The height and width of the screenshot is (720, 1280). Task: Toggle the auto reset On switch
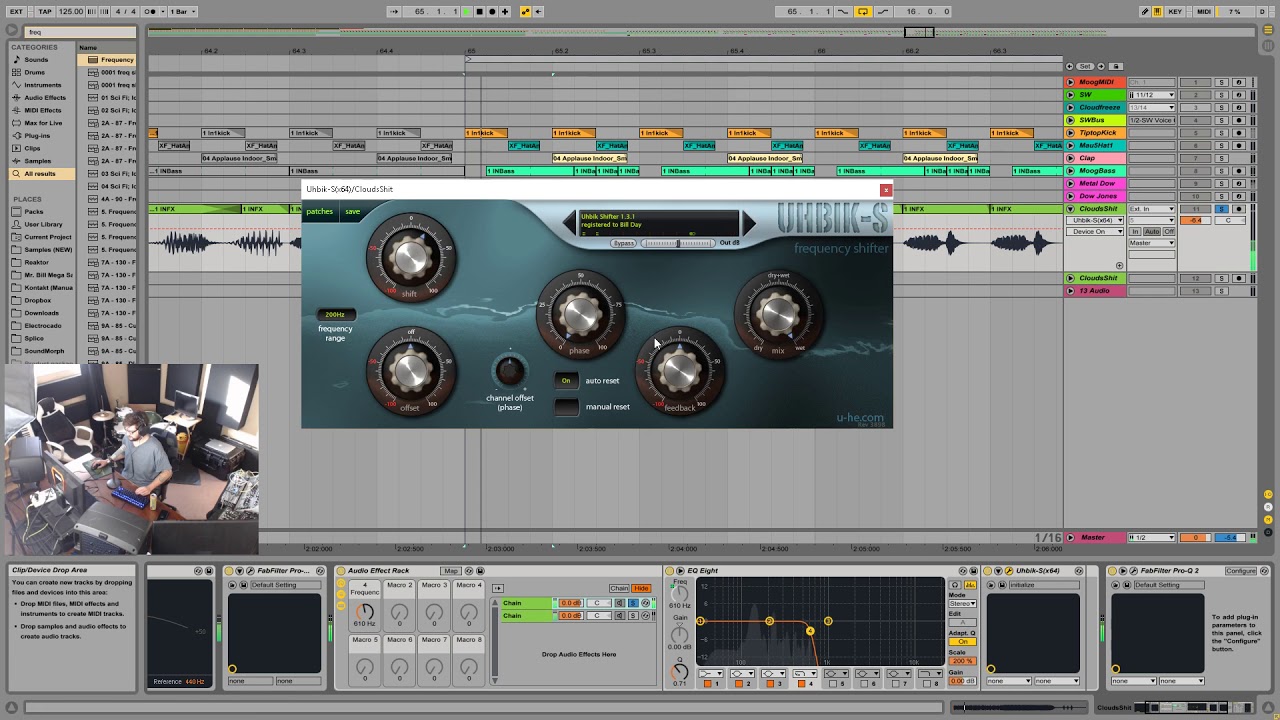click(566, 381)
